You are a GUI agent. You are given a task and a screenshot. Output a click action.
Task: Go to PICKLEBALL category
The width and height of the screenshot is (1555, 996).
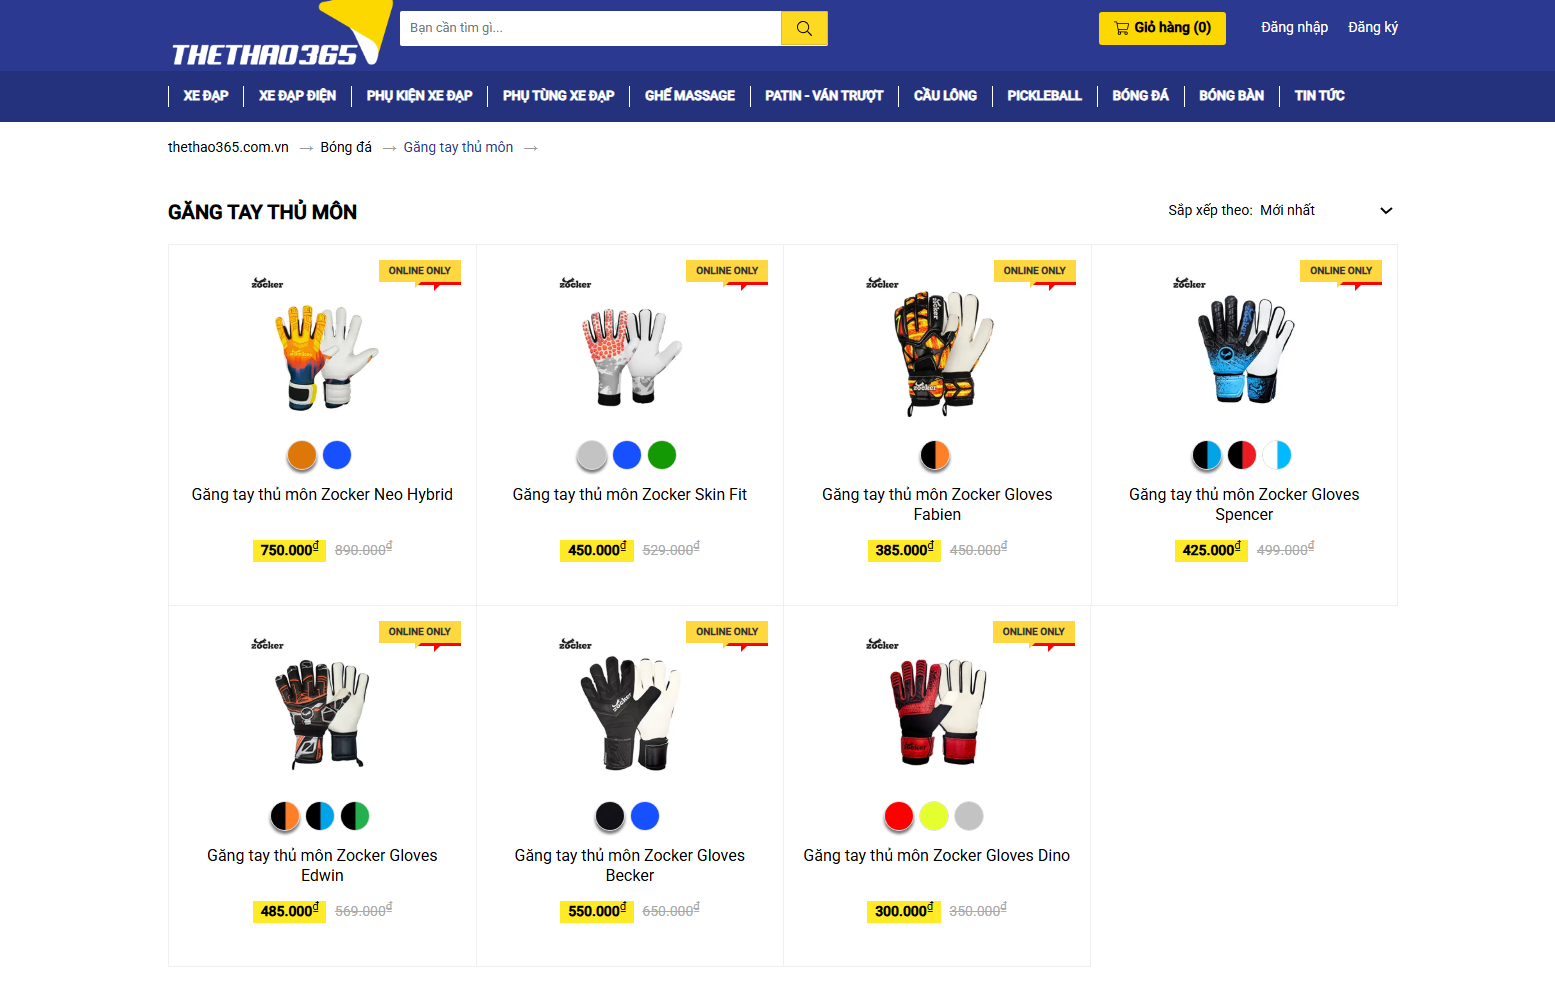pyautogui.click(x=1044, y=96)
